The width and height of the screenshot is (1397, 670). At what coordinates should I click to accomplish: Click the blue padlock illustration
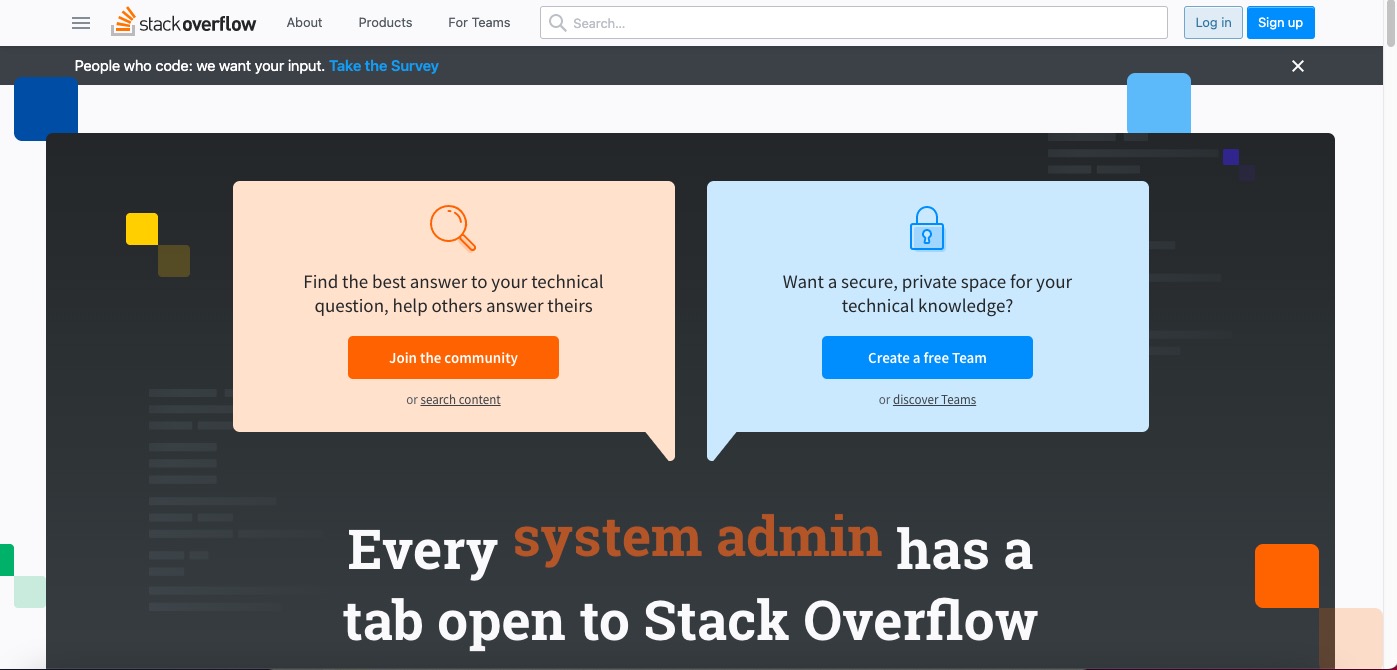click(927, 228)
